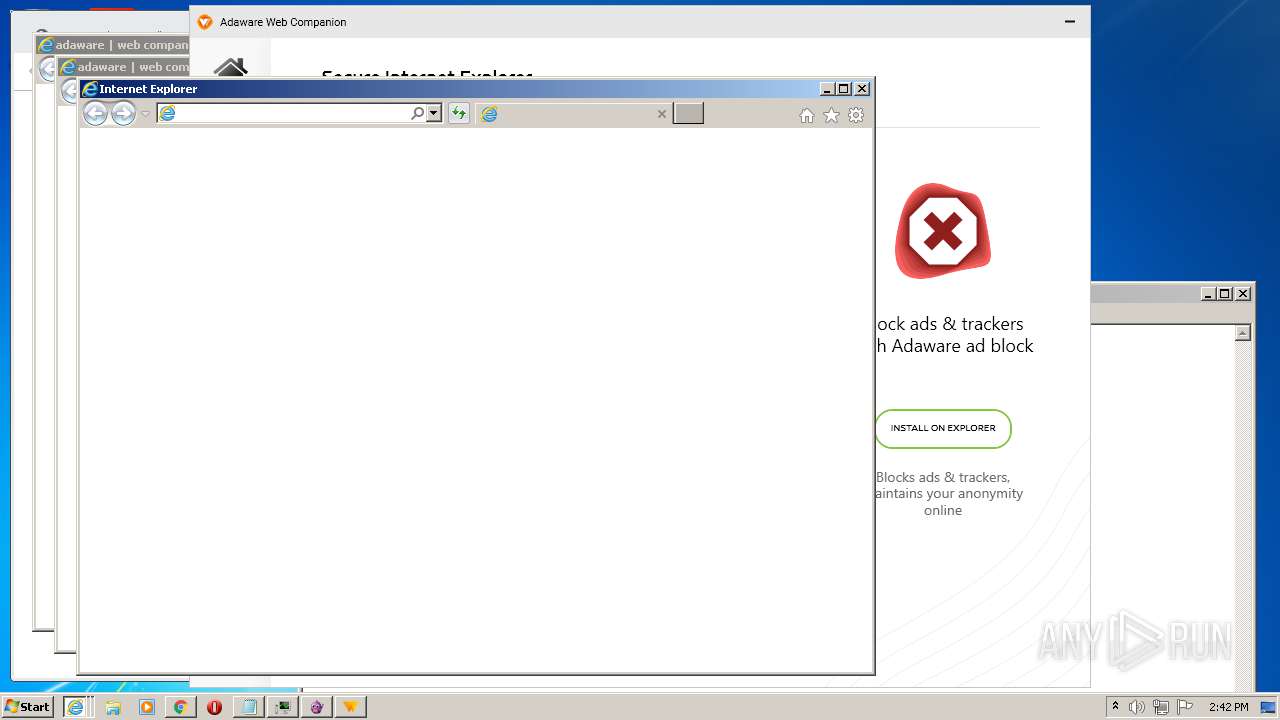The height and width of the screenshot is (720, 1280).
Task: Open the Internet Explorer Tools gear menu
Action: [x=856, y=116]
